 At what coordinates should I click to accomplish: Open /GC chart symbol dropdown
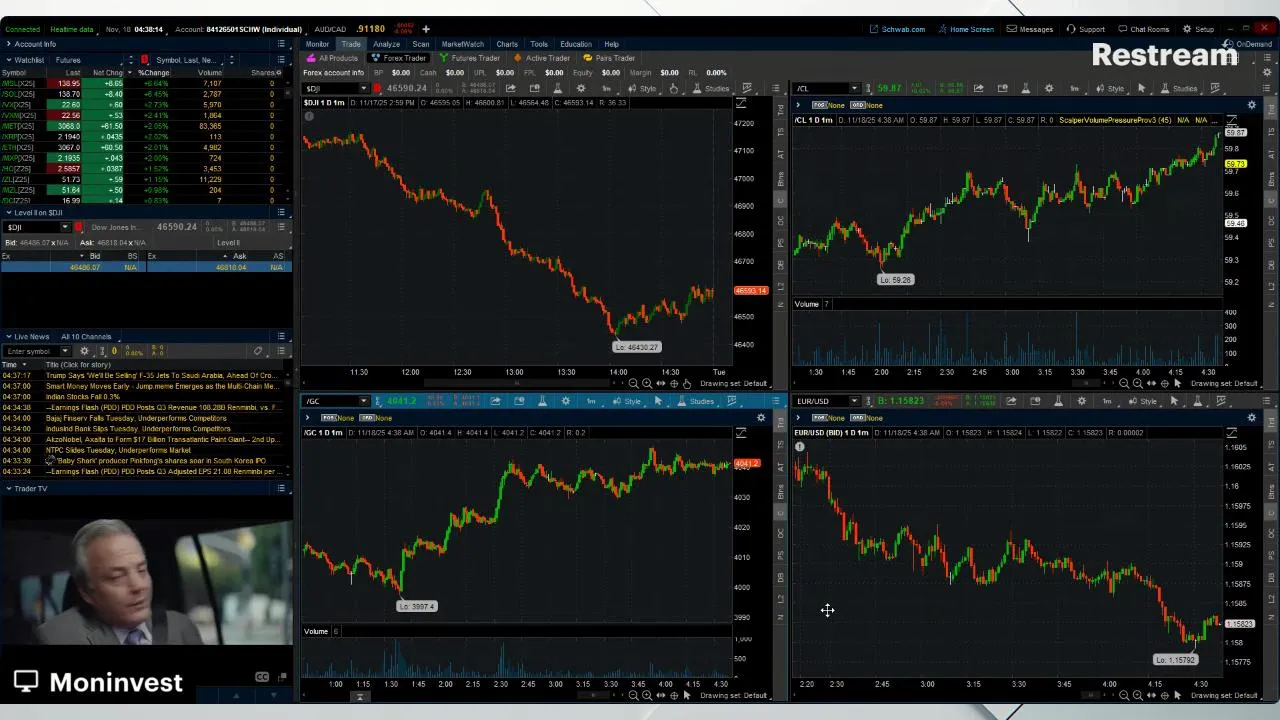[364, 401]
